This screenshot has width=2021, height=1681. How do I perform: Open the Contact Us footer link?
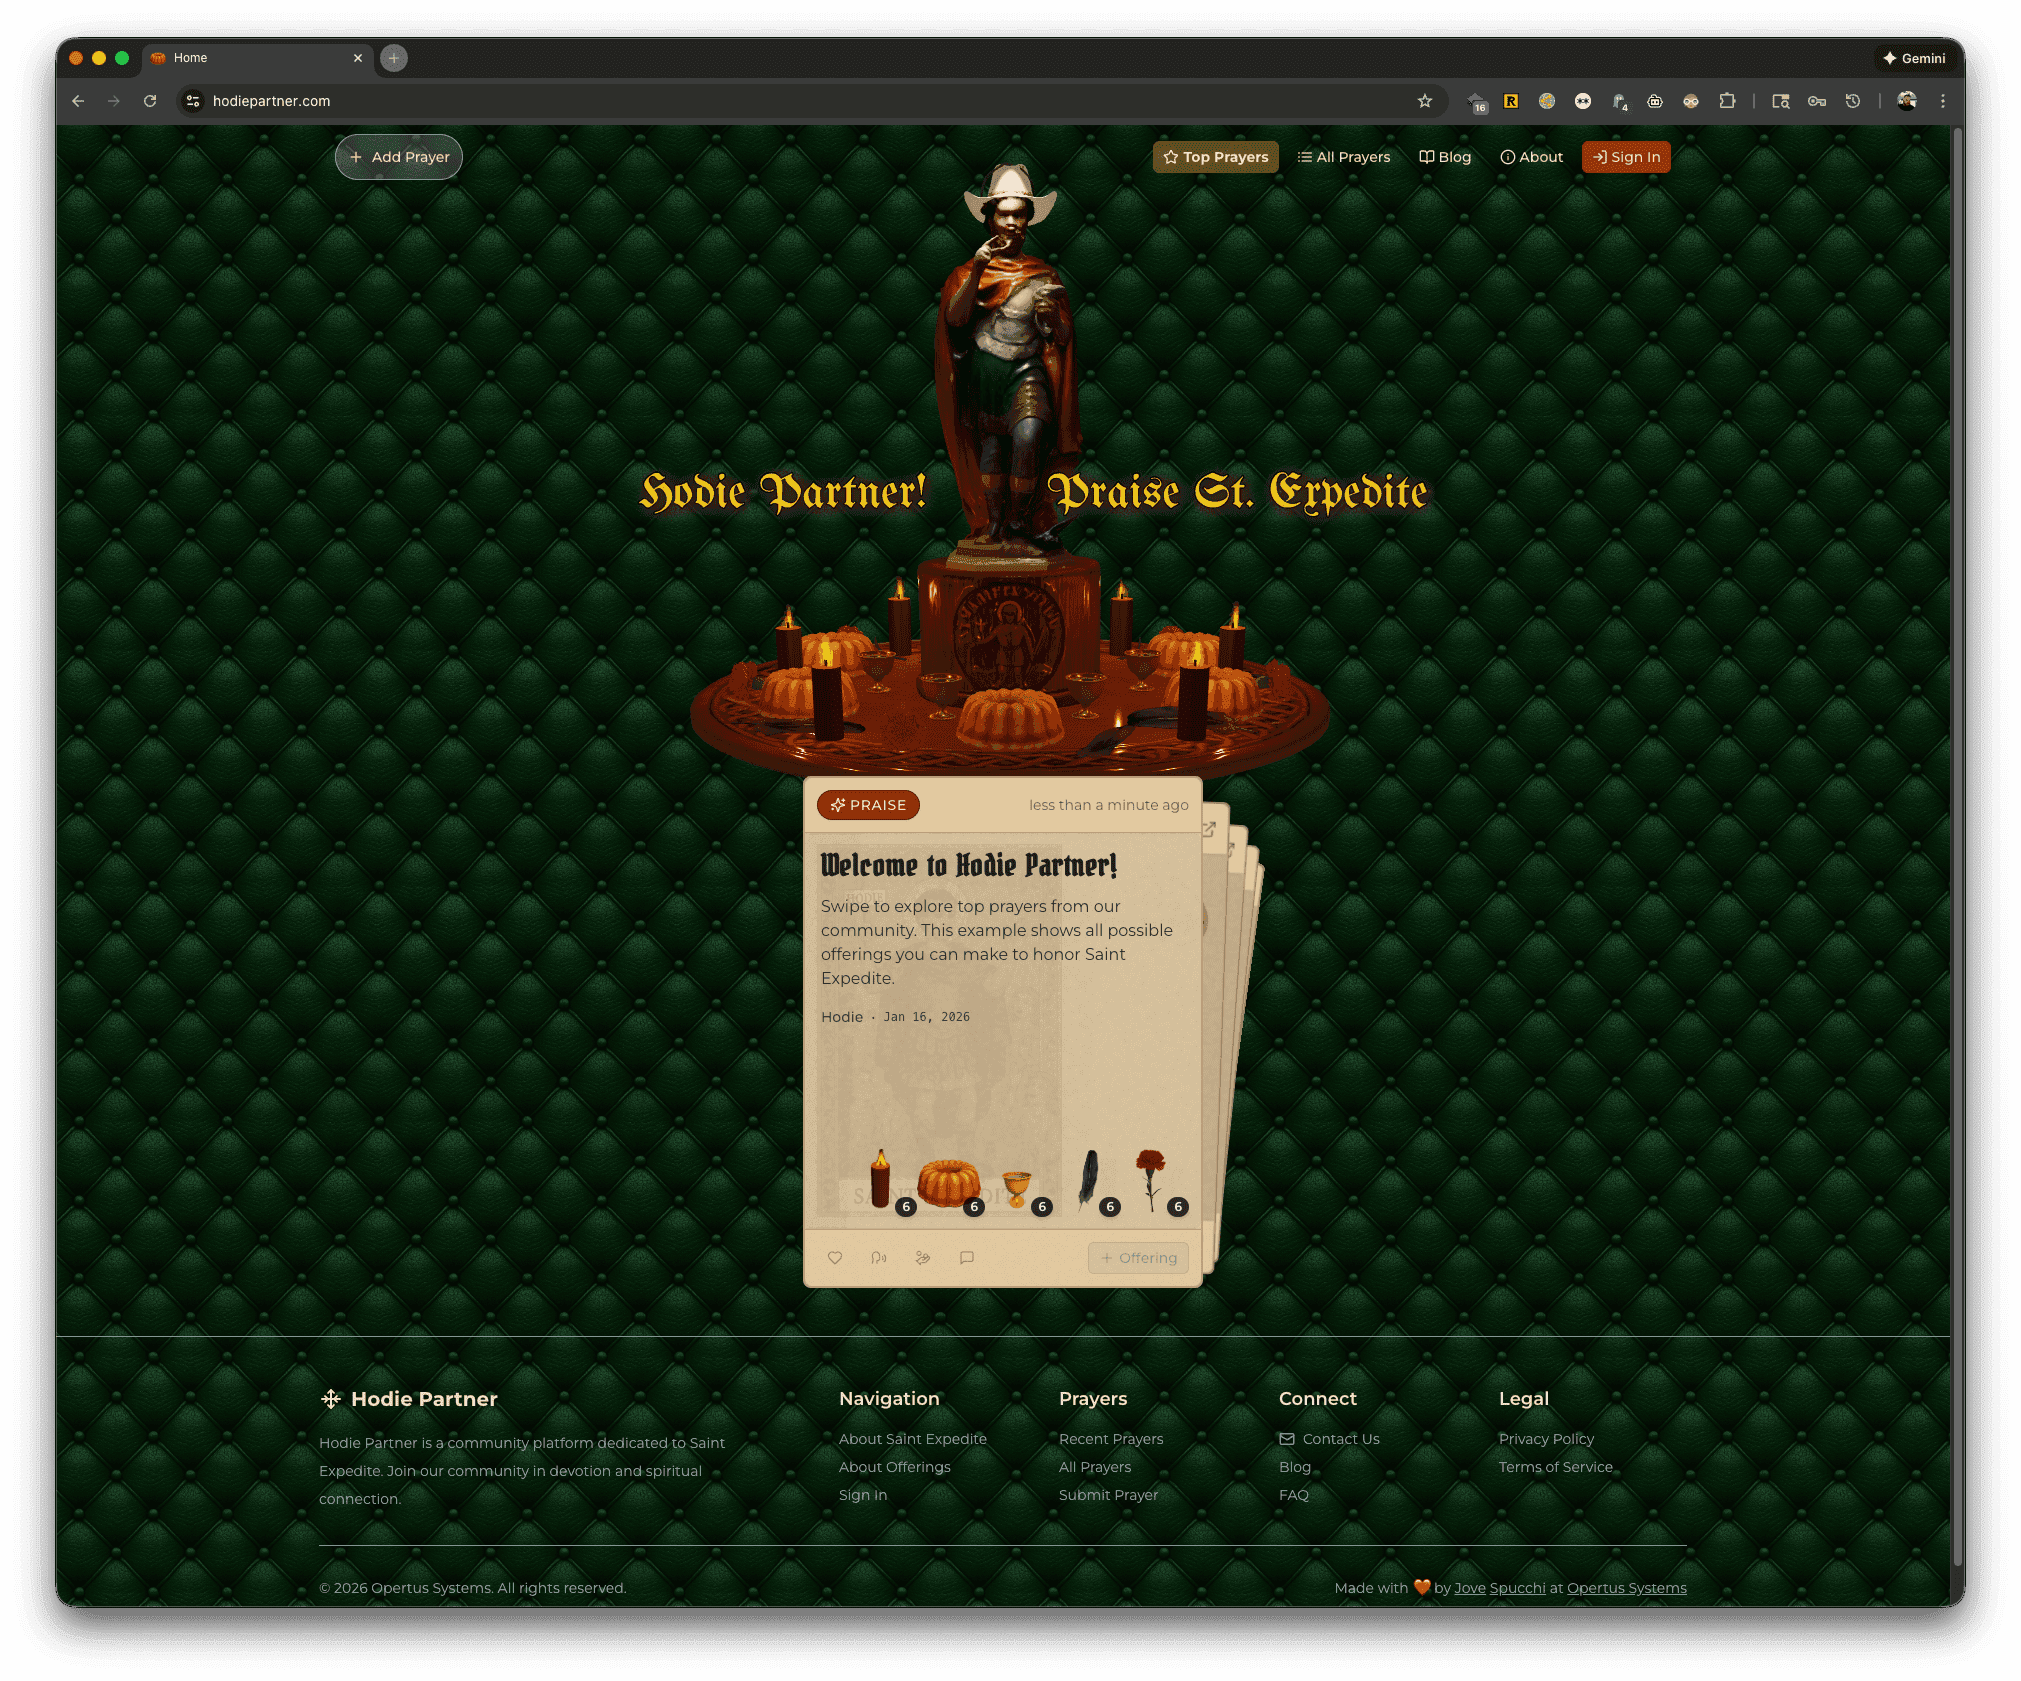1329,1439
